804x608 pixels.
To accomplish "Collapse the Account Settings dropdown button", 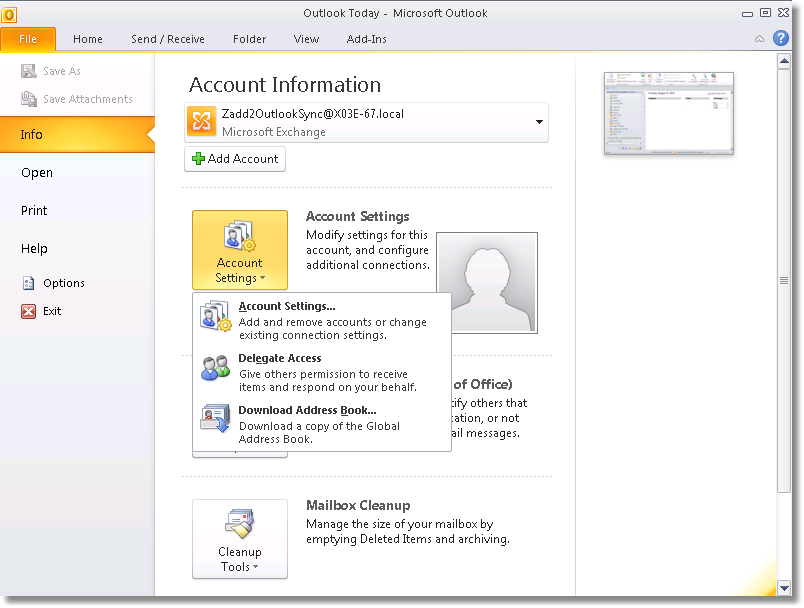I will pos(240,250).
